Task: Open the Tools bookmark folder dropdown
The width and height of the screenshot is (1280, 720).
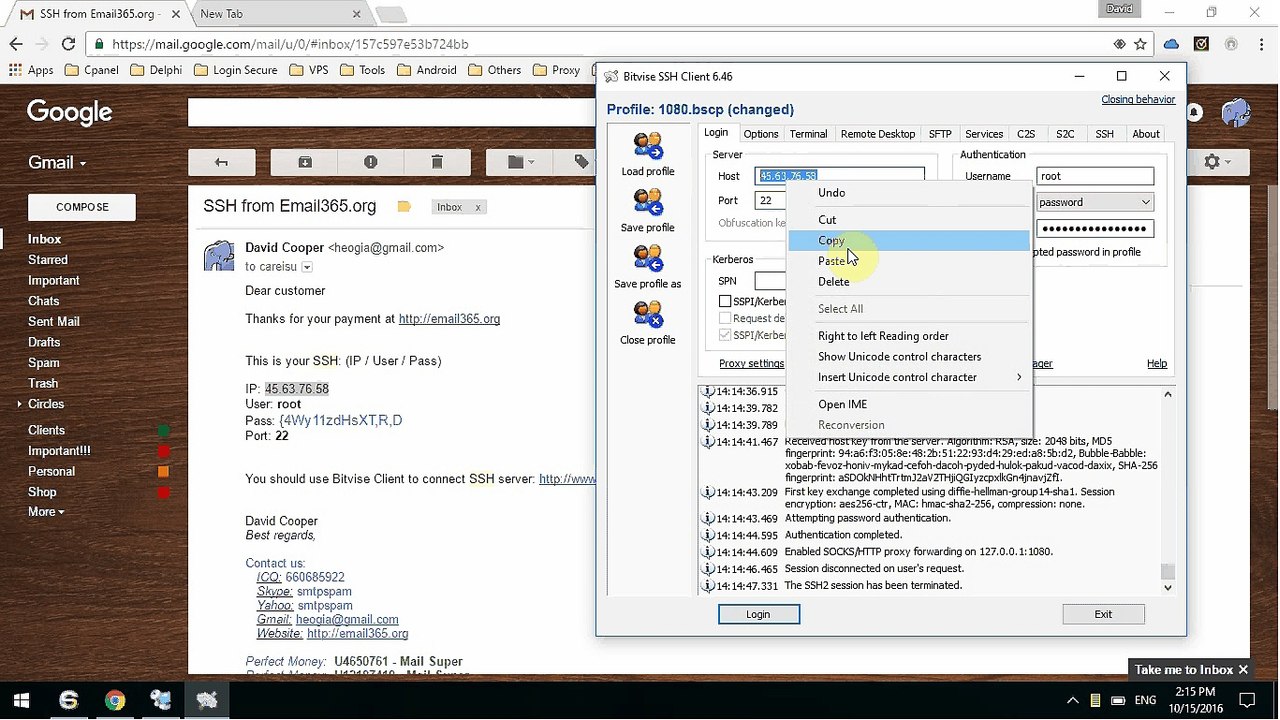Action: (362, 70)
